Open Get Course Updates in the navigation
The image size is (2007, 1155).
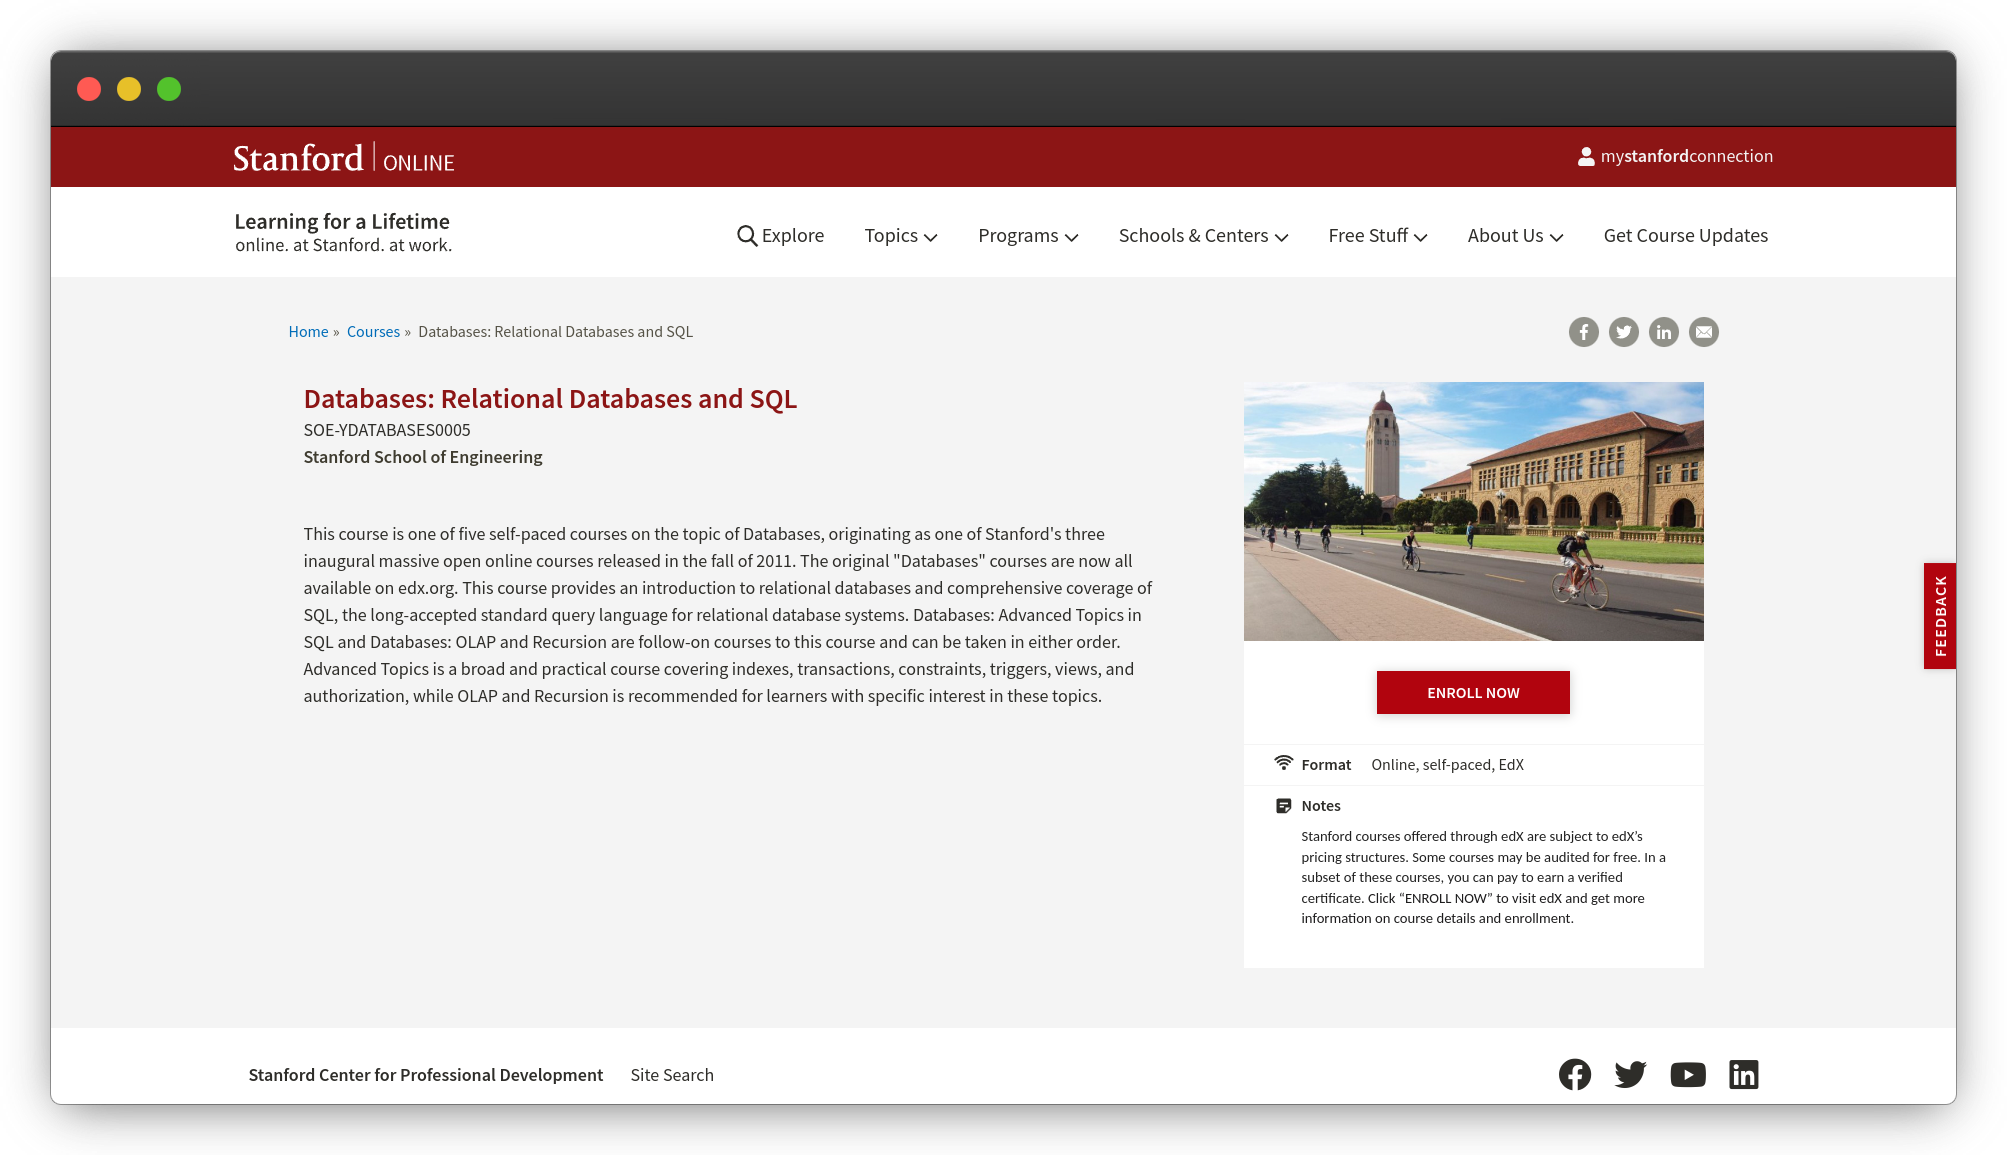coord(1686,236)
